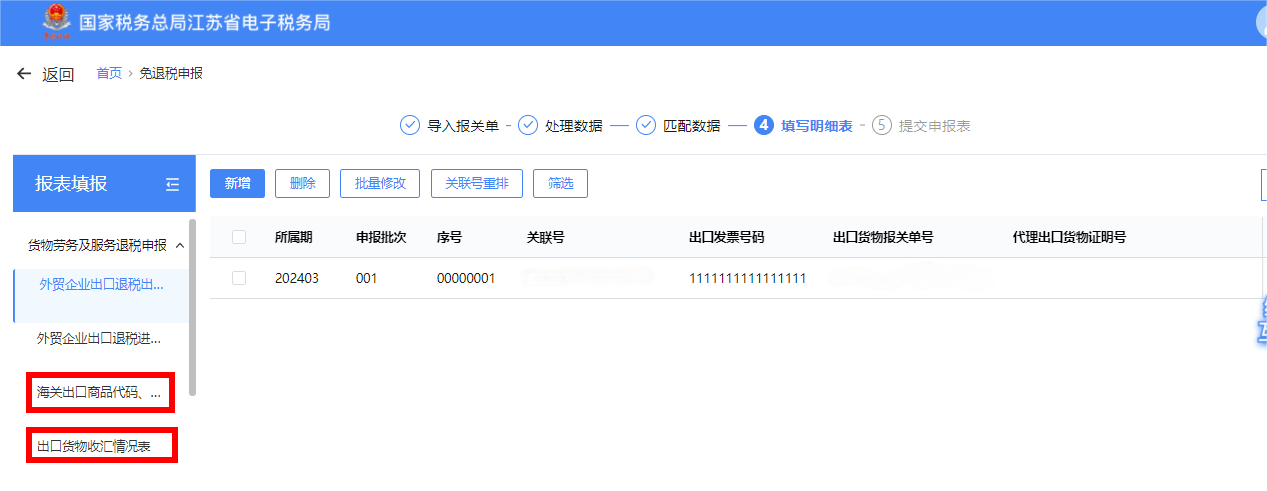Check the box for row 00000001
The width and height of the screenshot is (1267, 491).
tap(239, 278)
